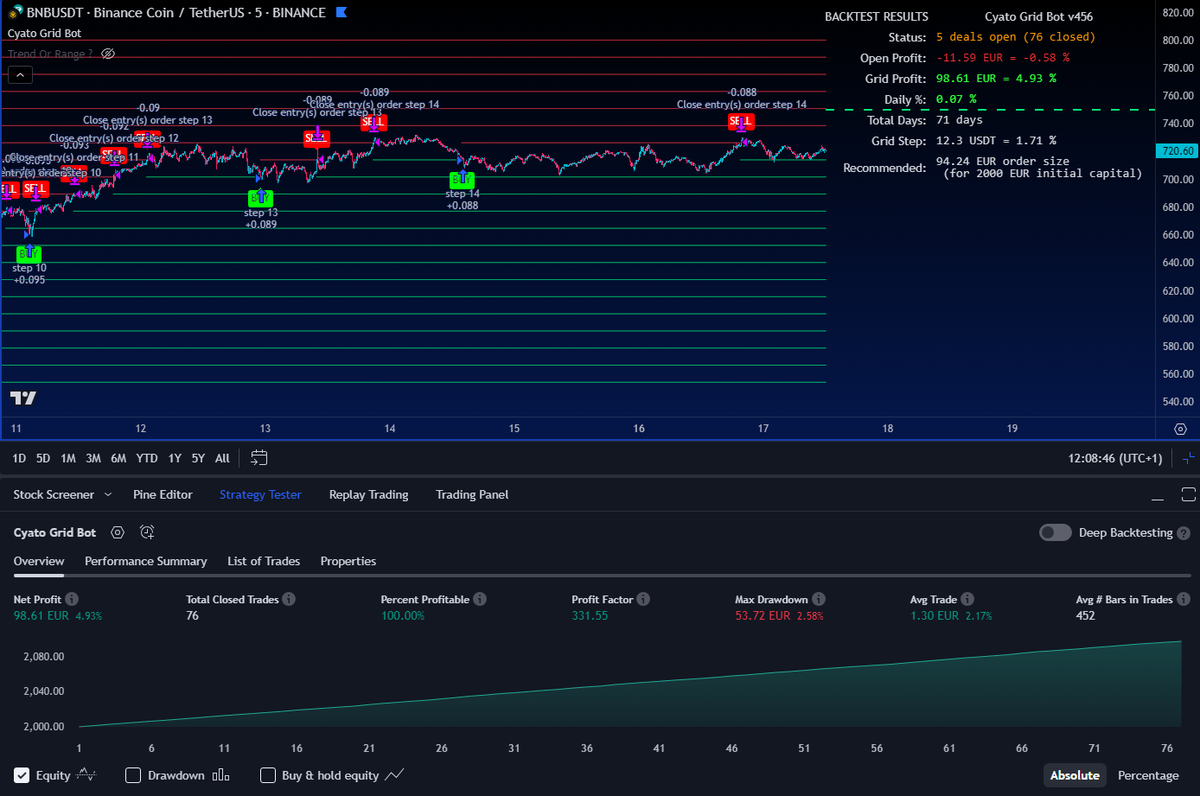Screen dimensions: 1200x796
Task: Click the add alert clock icon
Action: click(147, 533)
